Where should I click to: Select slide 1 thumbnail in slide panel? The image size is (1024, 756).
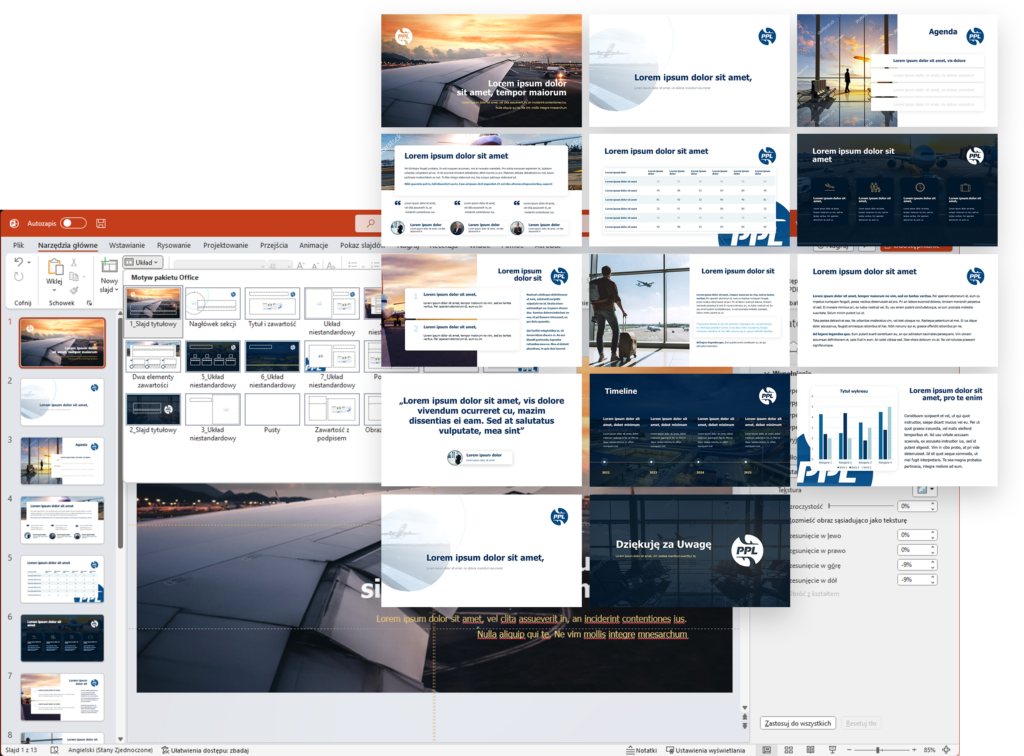click(62, 343)
